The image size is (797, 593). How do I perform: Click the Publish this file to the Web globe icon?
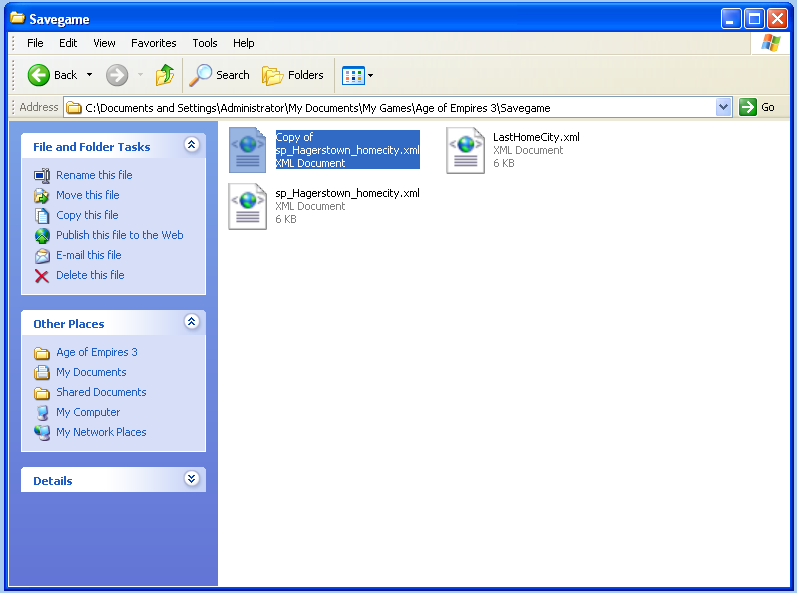[x=42, y=236]
